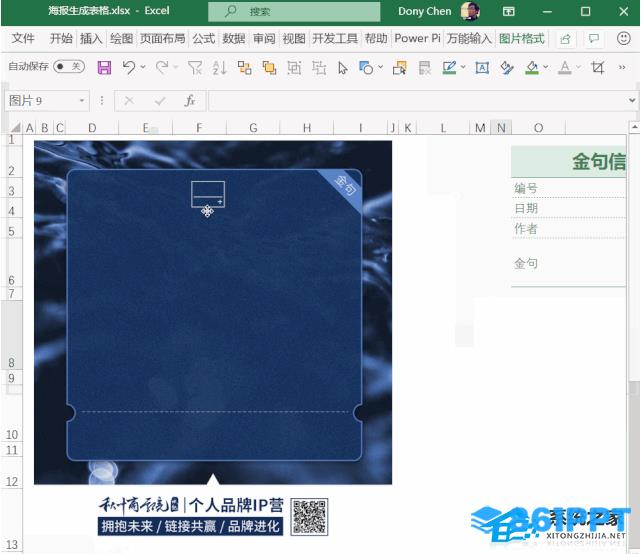The width and height of the screenshot is (641, 554).
Task: Click the cancel X formula bar icon
Action: [129, 101]
